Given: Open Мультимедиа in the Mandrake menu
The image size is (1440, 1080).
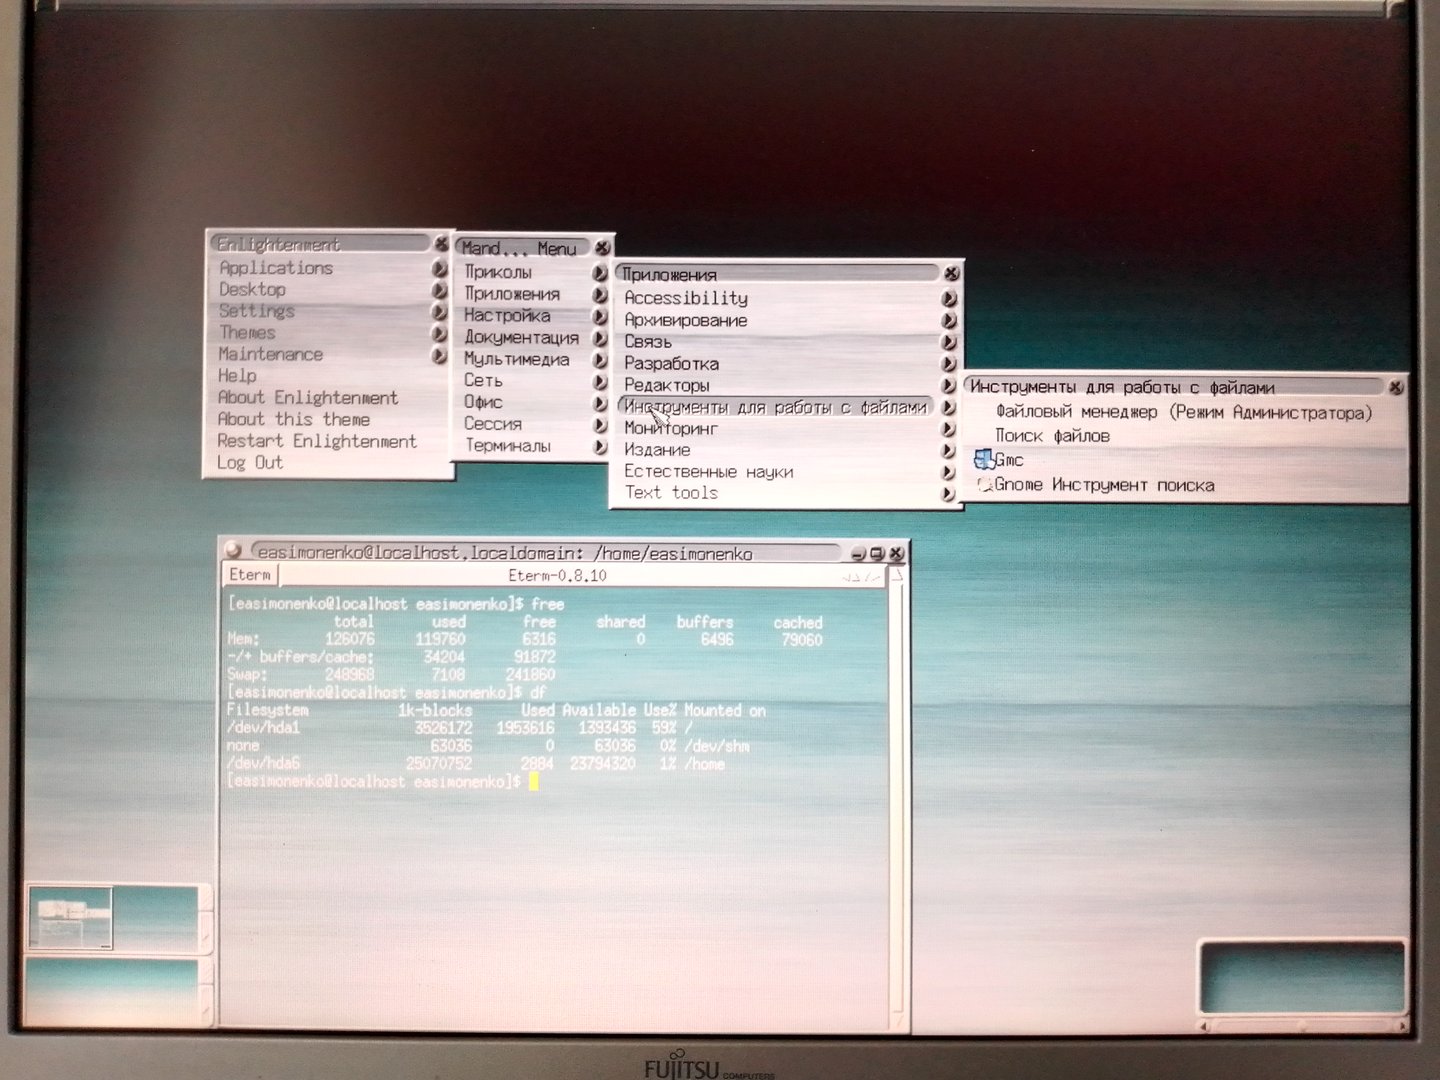Looking at the screenshot, I should 516,360.
